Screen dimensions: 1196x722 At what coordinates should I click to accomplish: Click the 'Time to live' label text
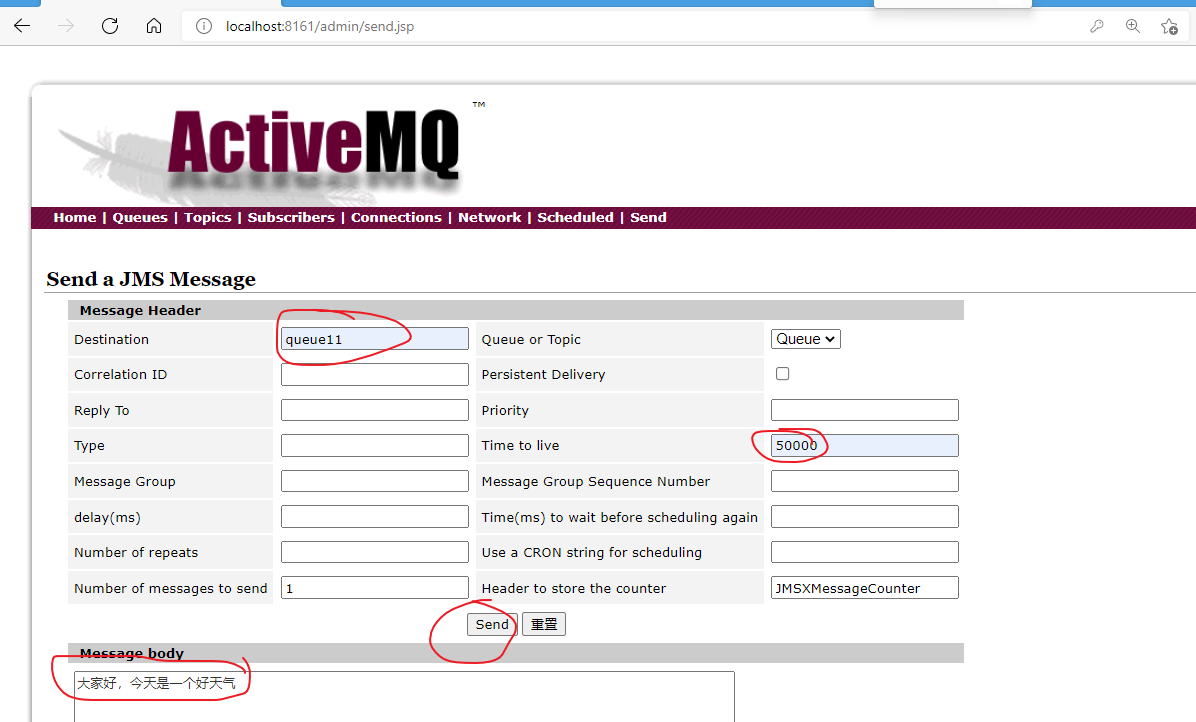click(520, 445)
